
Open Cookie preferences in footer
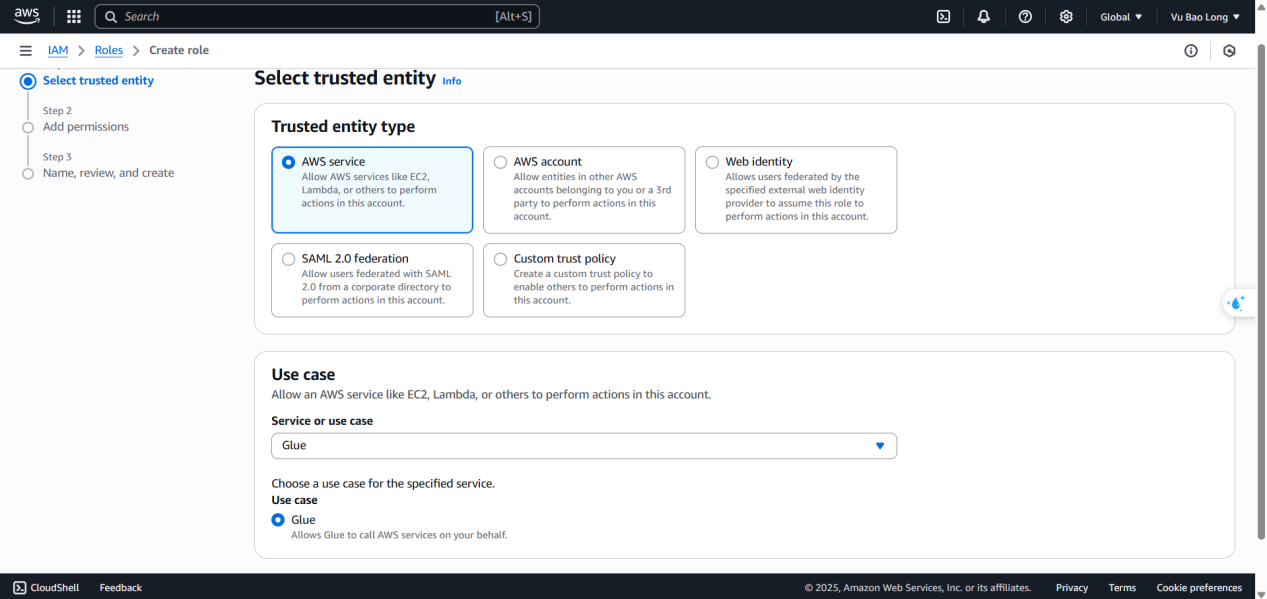(x=1199, y=588)
